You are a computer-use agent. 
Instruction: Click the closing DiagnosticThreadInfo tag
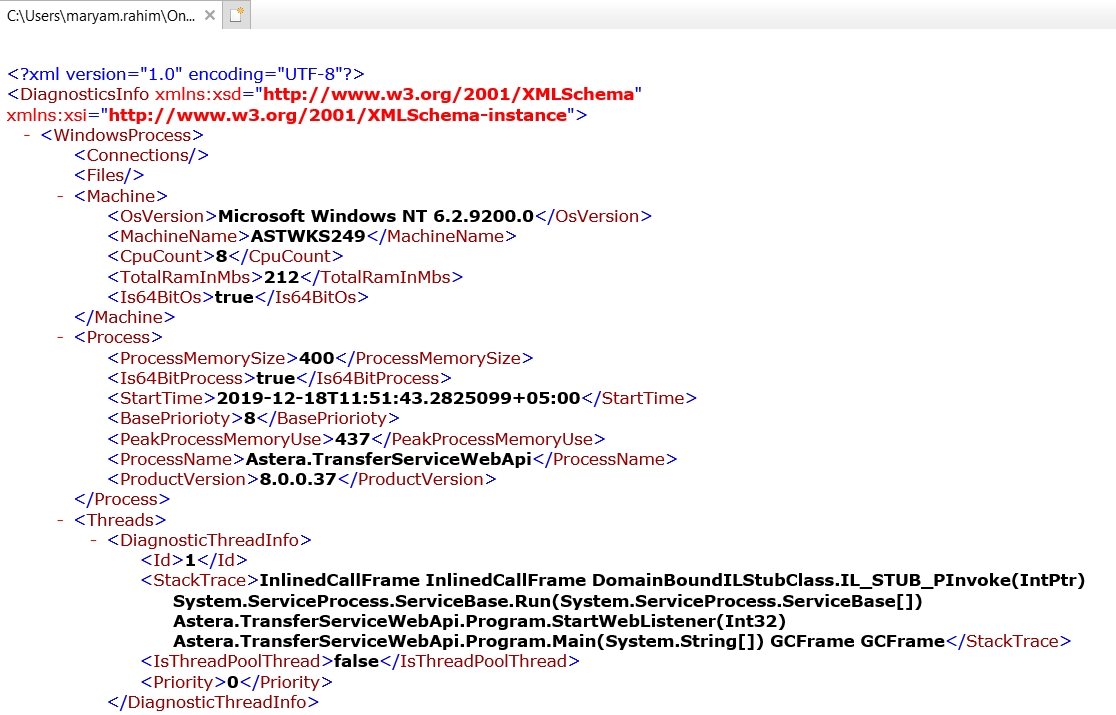pyautogui.click(x=213, y=702)
